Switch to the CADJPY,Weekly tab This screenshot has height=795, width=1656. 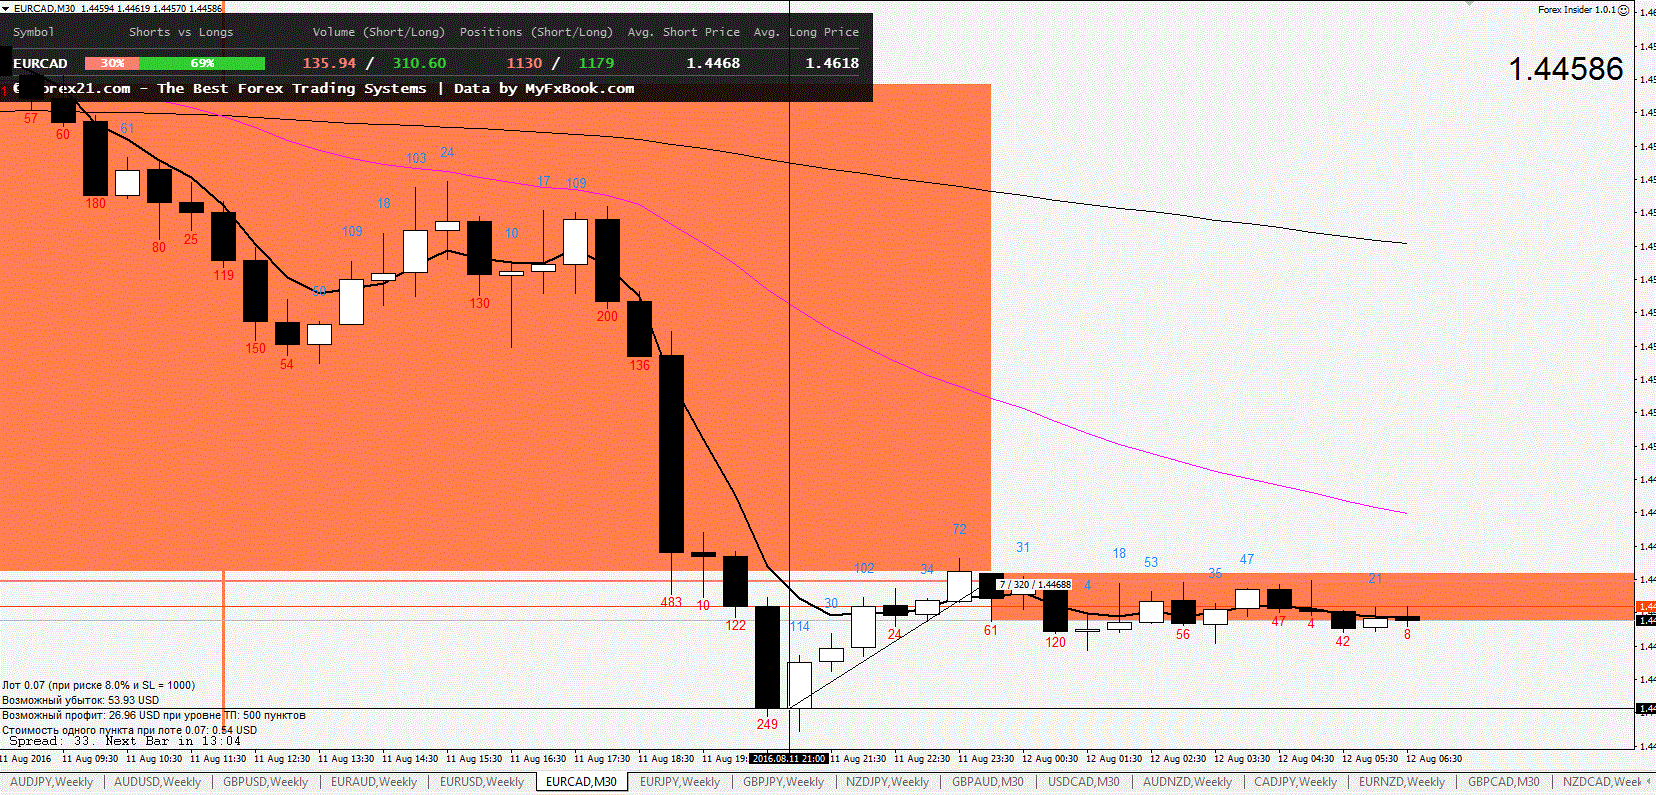point(1295,782)
